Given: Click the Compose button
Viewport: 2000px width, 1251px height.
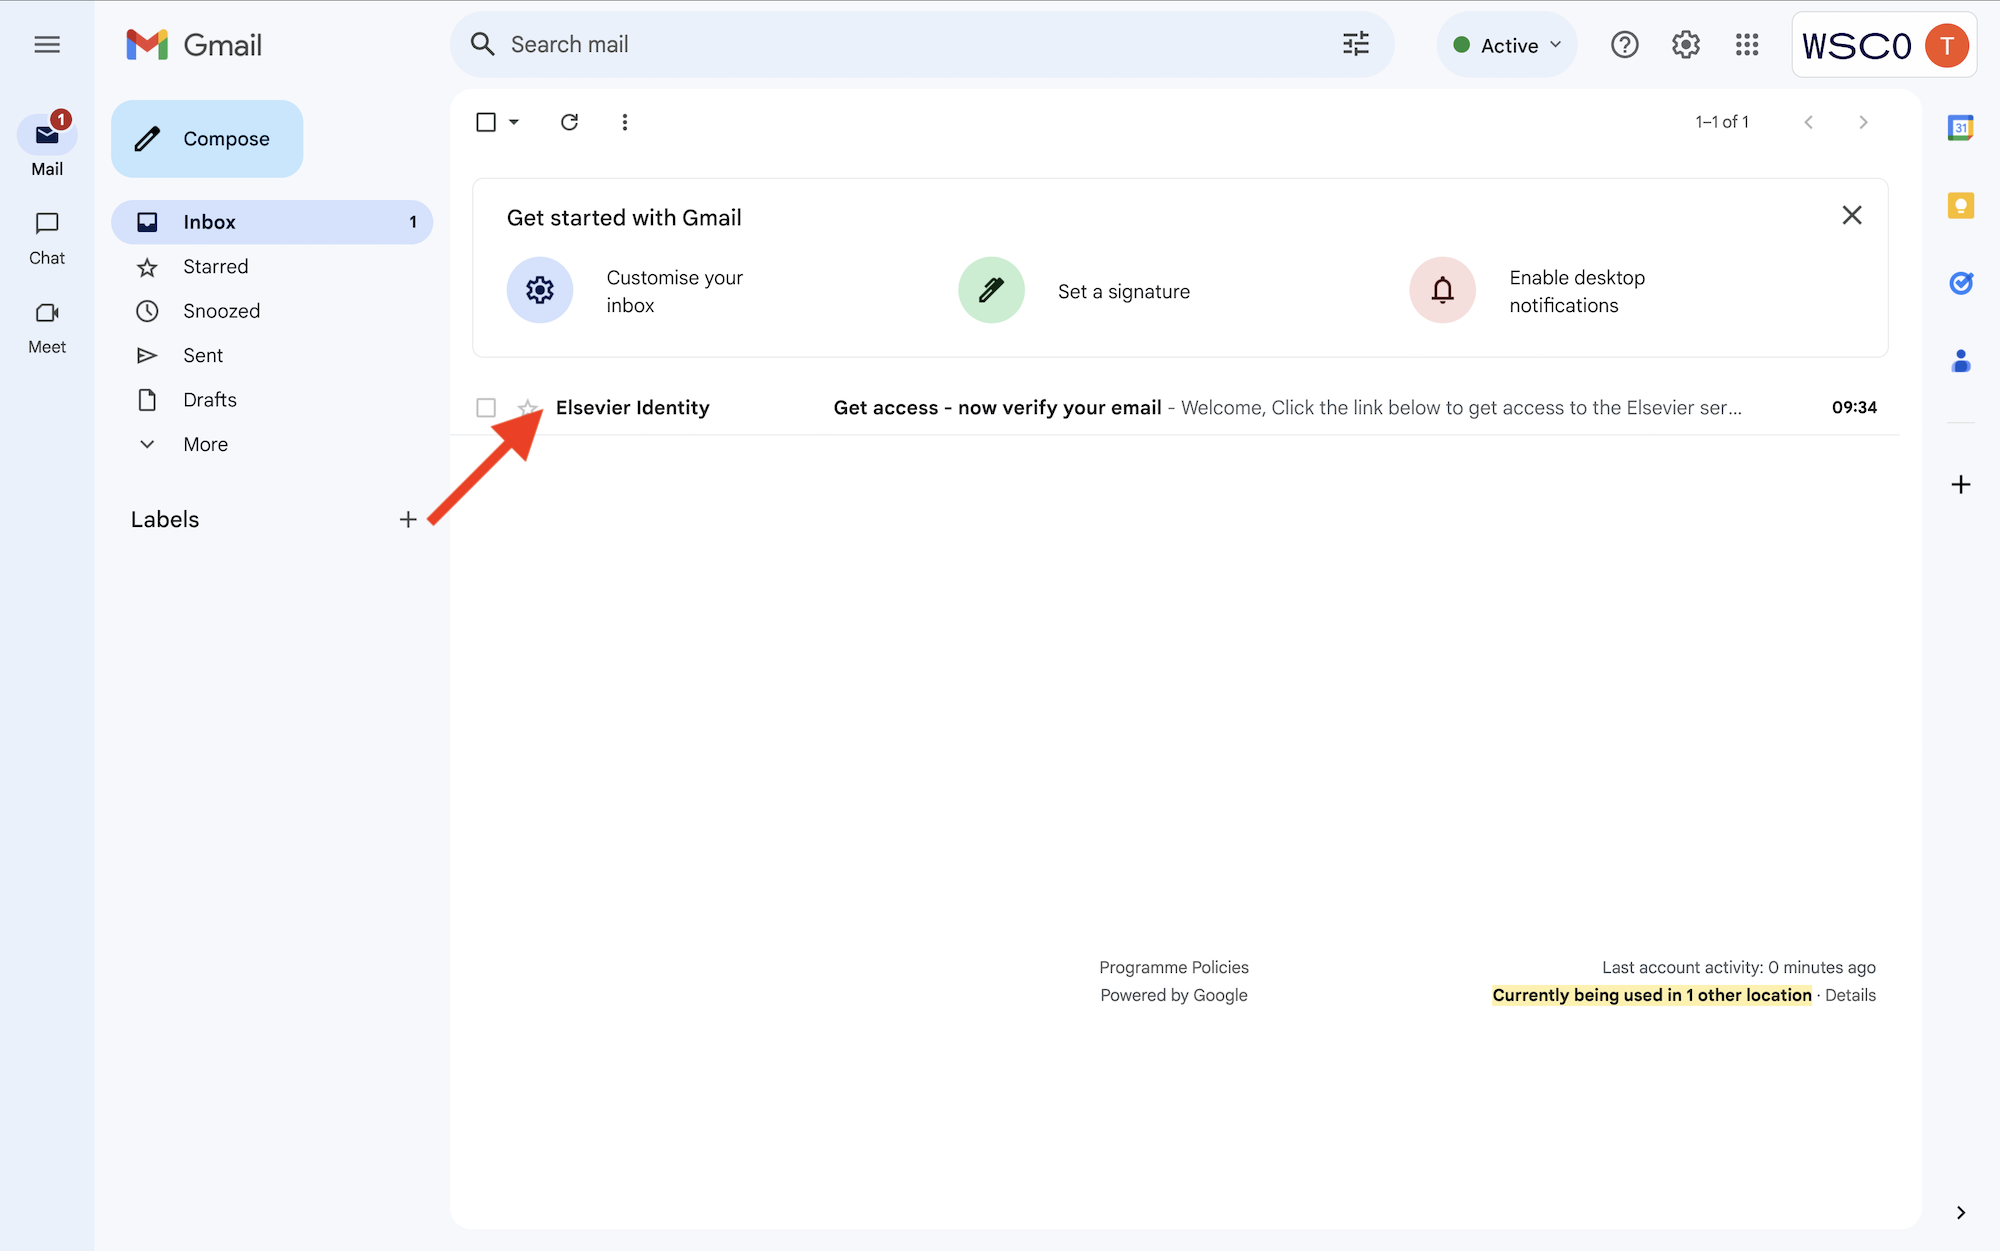Looking at the screenshot, I should click(x=207, y=139).
